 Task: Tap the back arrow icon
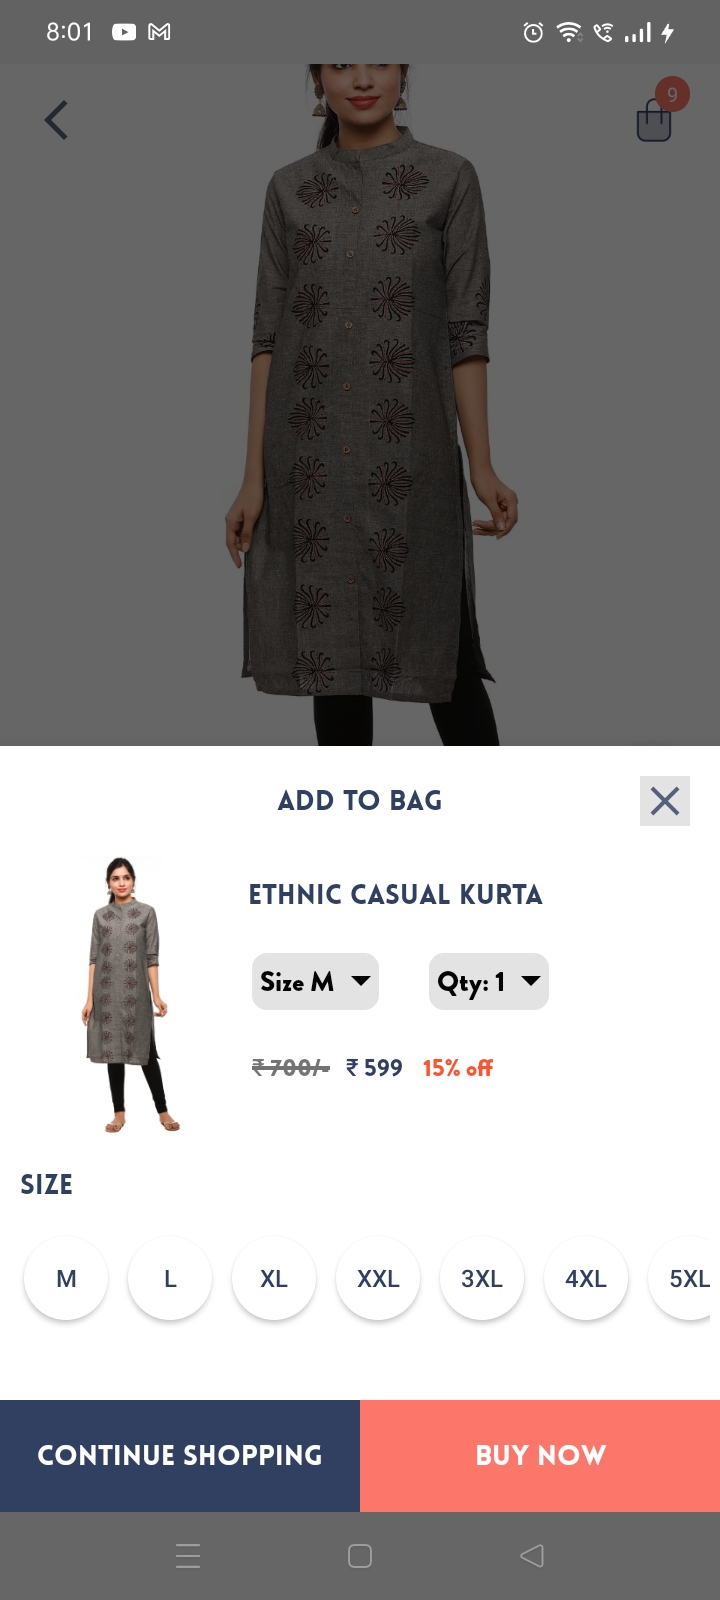click(x=56, y=120)
